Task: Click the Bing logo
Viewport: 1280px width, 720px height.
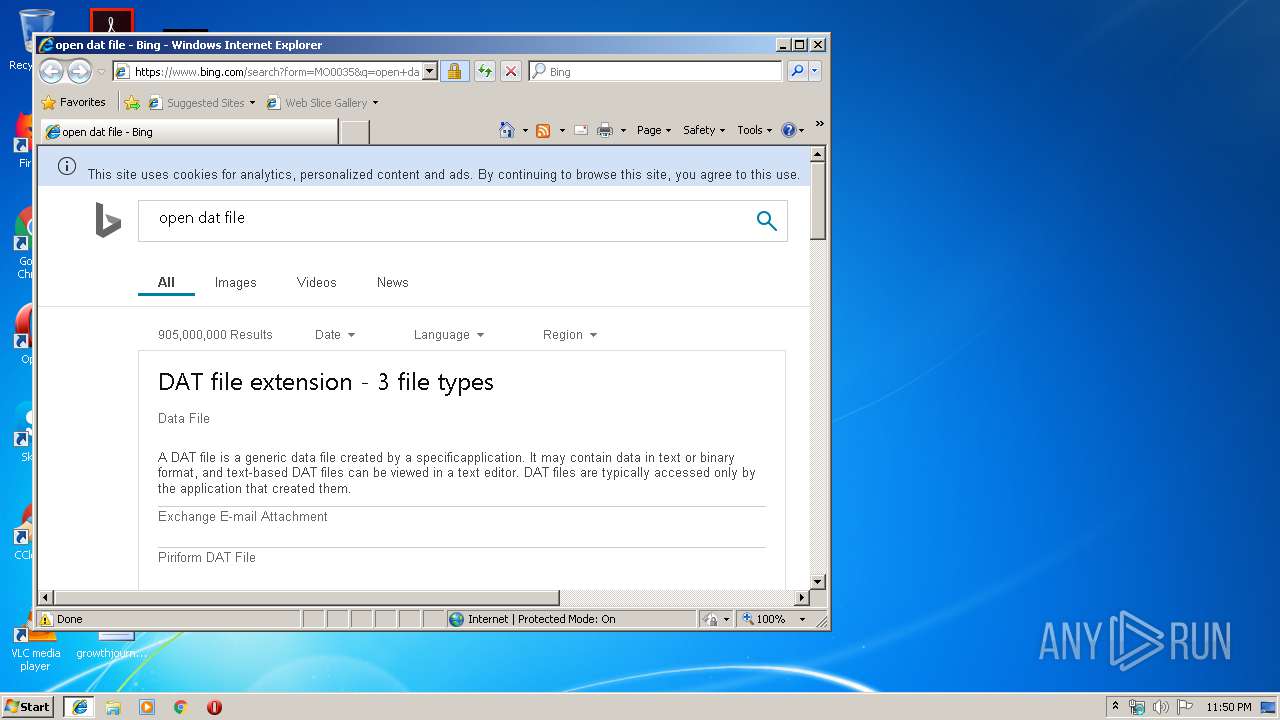Action: click(x=108, y=220)
